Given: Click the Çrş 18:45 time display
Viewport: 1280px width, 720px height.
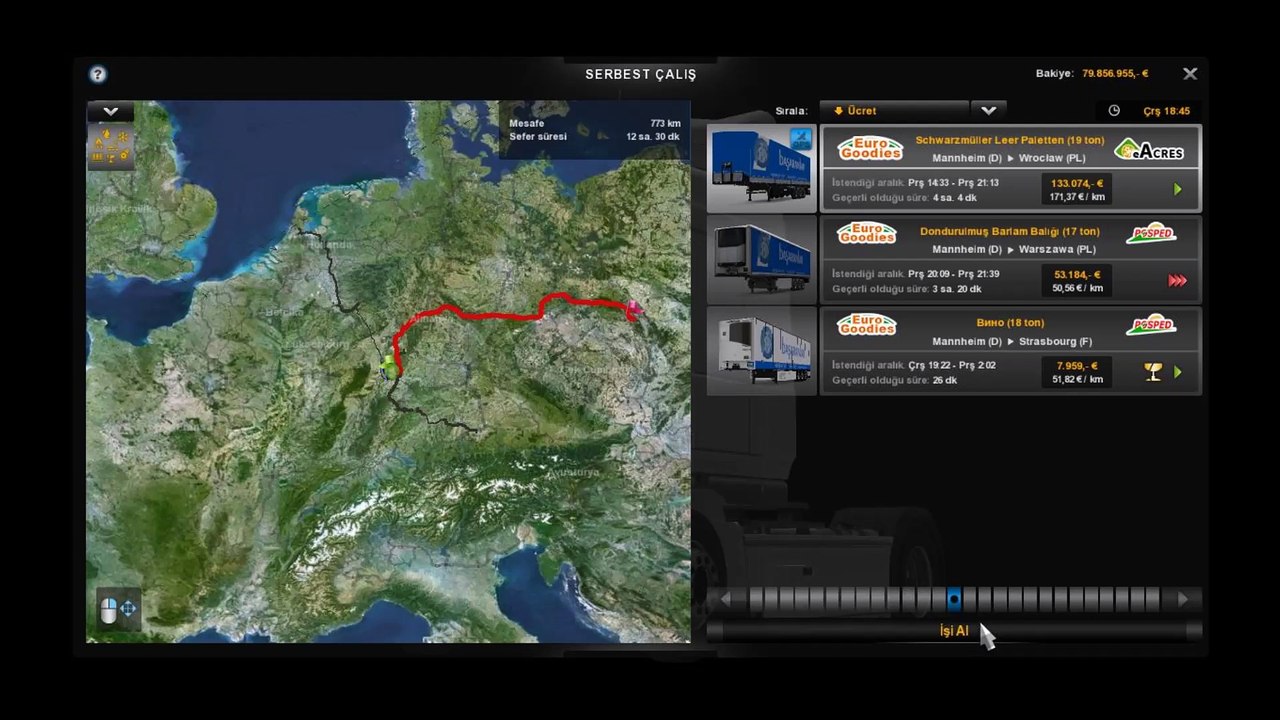Looking at the screenshot, I should (1166, 111).
